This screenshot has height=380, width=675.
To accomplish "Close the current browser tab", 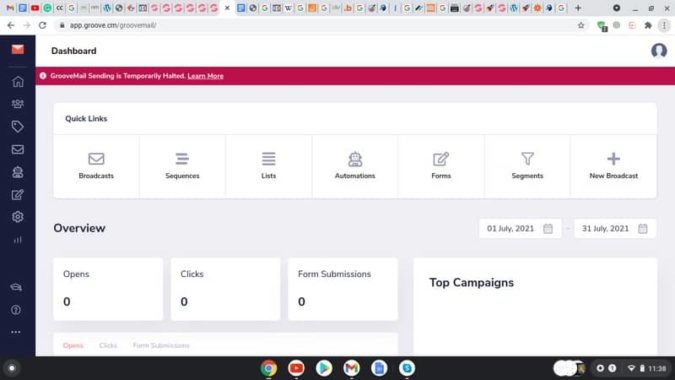I will coord(227,8).
